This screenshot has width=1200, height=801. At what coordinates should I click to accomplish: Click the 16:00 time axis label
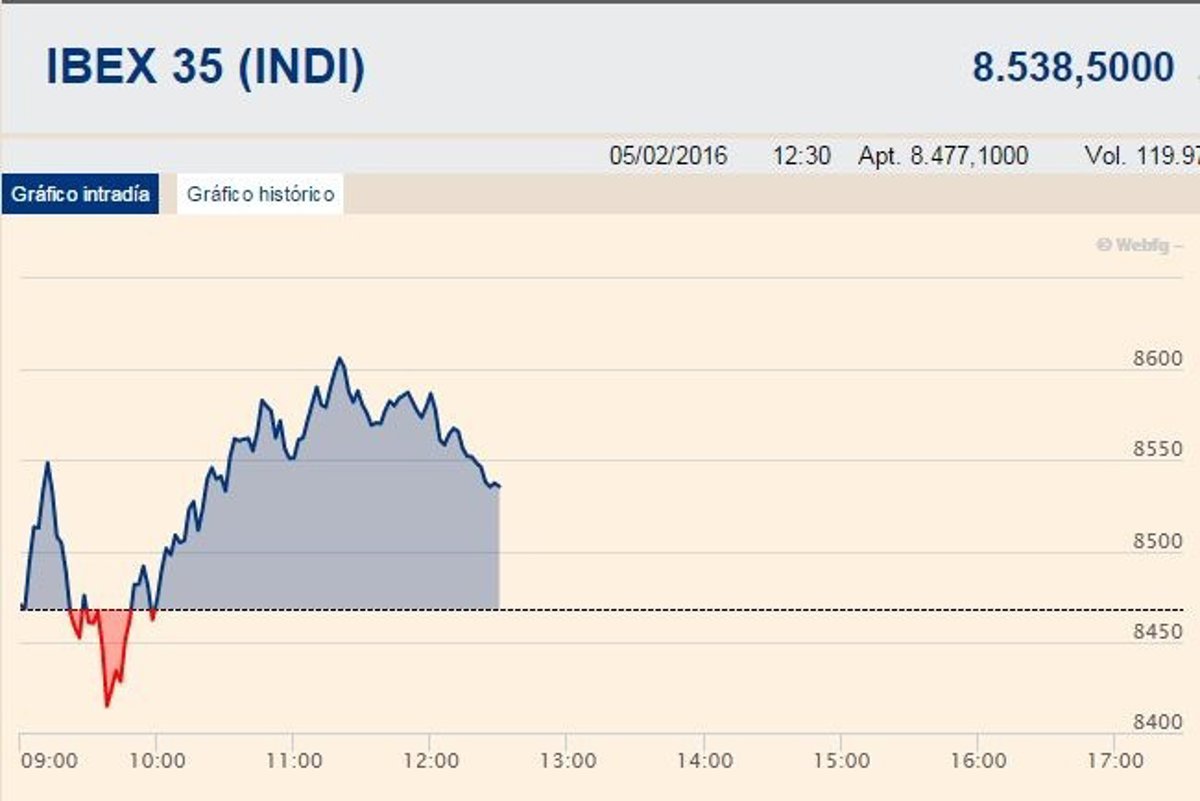click(x=978, y=761)
